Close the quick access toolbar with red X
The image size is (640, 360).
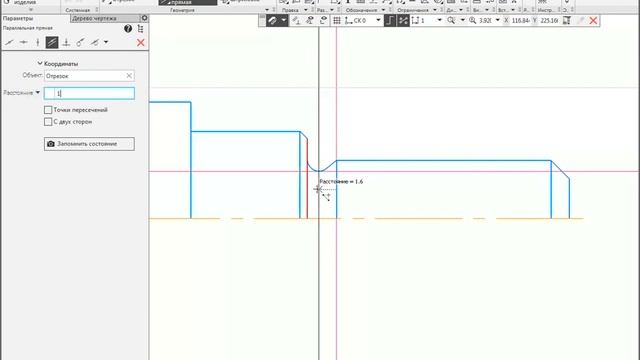tap(593, 20)
